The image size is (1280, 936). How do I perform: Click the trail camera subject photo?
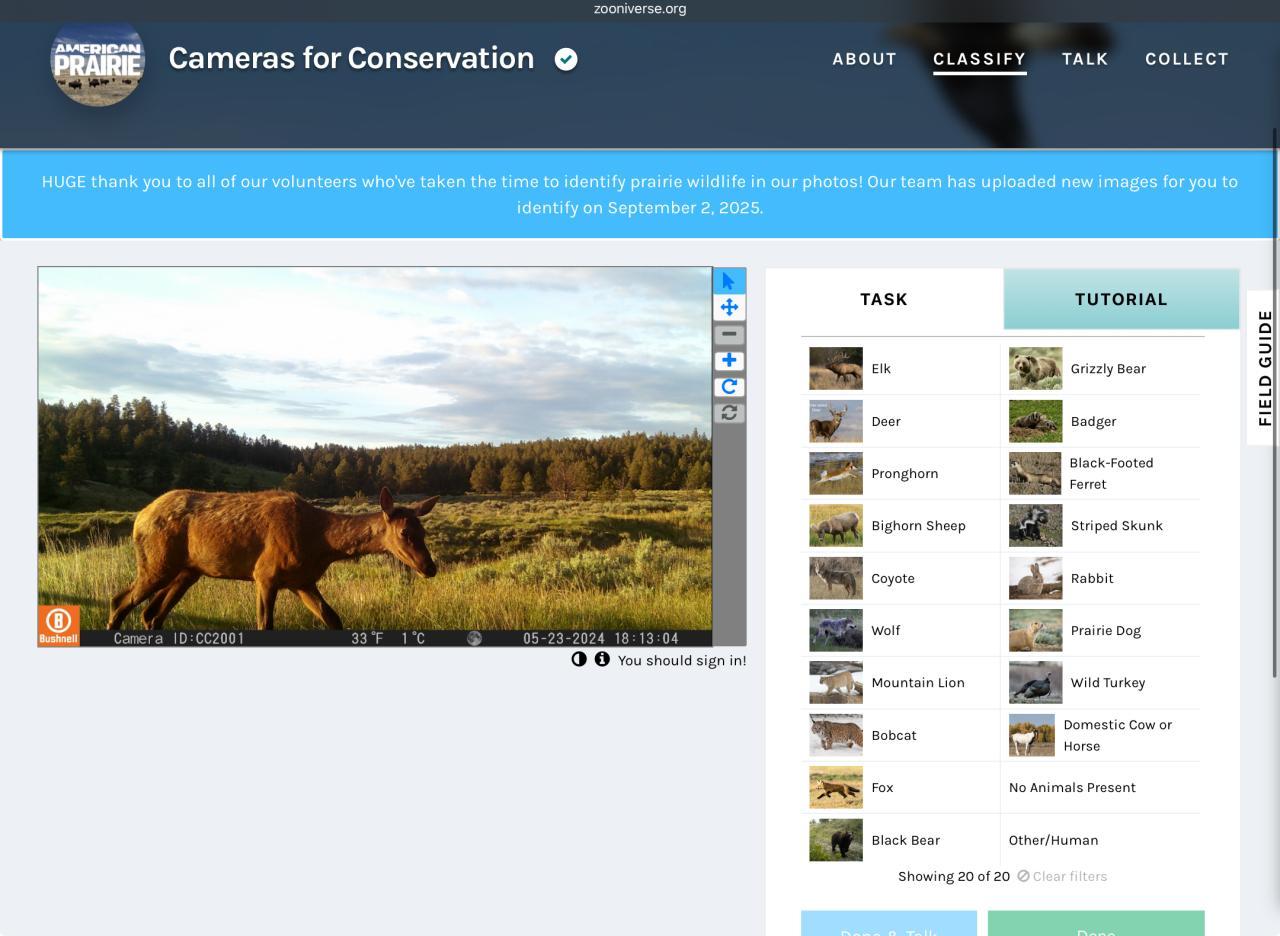(x=375, y=457)
